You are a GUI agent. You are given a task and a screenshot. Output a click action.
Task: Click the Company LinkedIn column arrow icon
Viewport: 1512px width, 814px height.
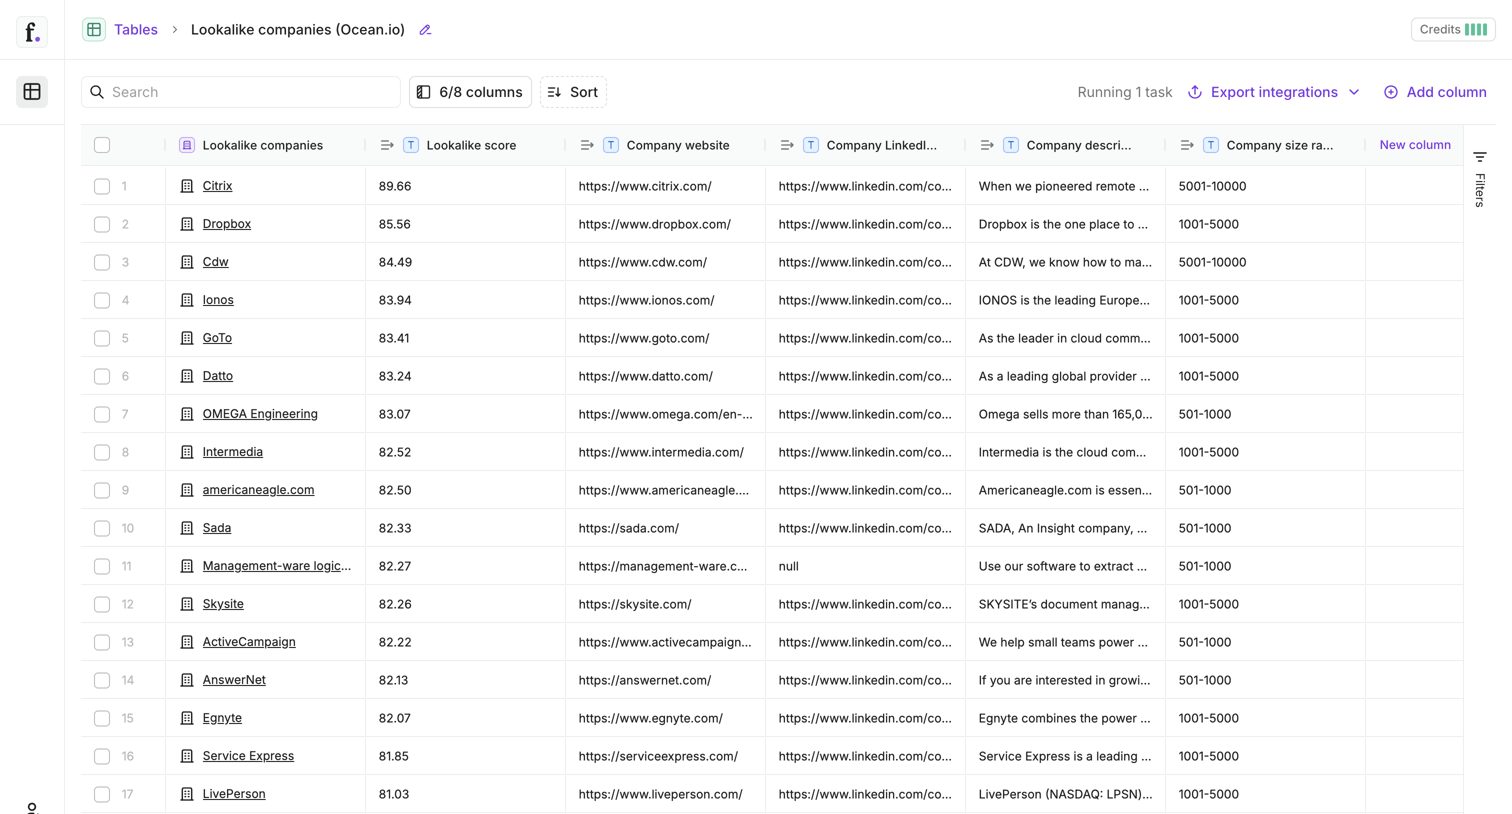click(x=787, y=145)
